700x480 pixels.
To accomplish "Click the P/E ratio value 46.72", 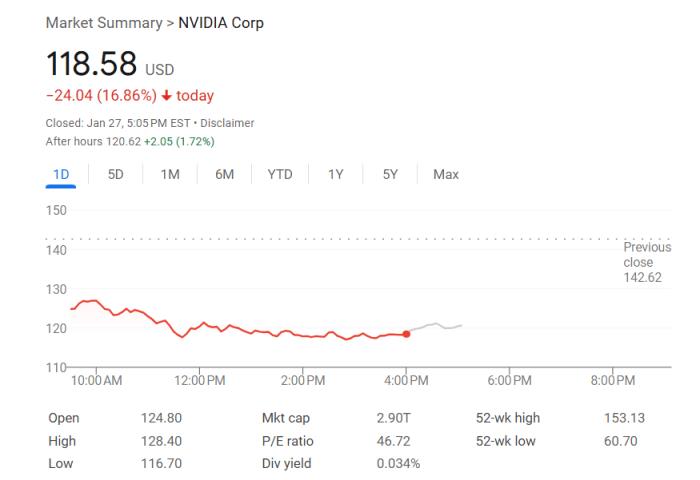I will click(x=393, y=441).
